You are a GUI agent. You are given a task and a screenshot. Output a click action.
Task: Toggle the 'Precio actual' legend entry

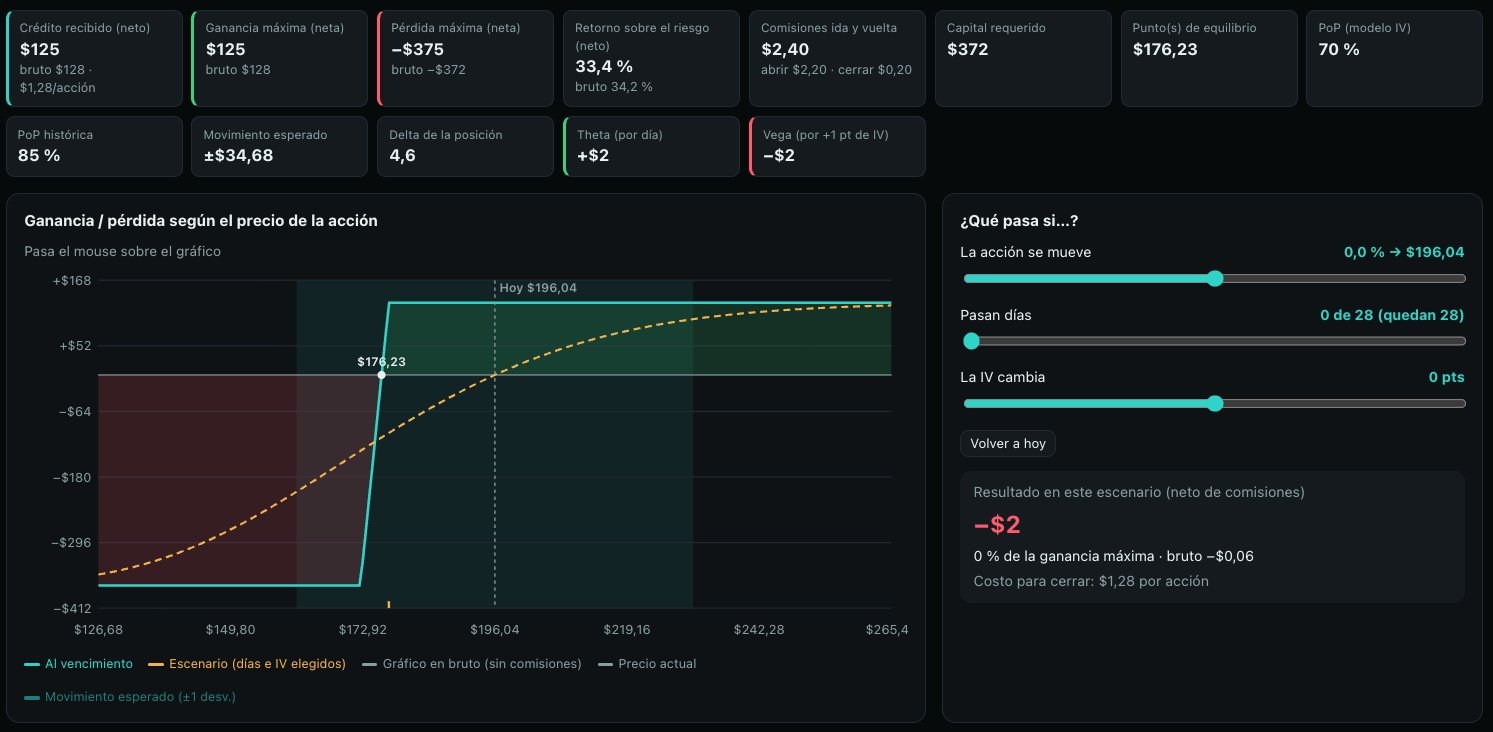click(x=646, y=664)
